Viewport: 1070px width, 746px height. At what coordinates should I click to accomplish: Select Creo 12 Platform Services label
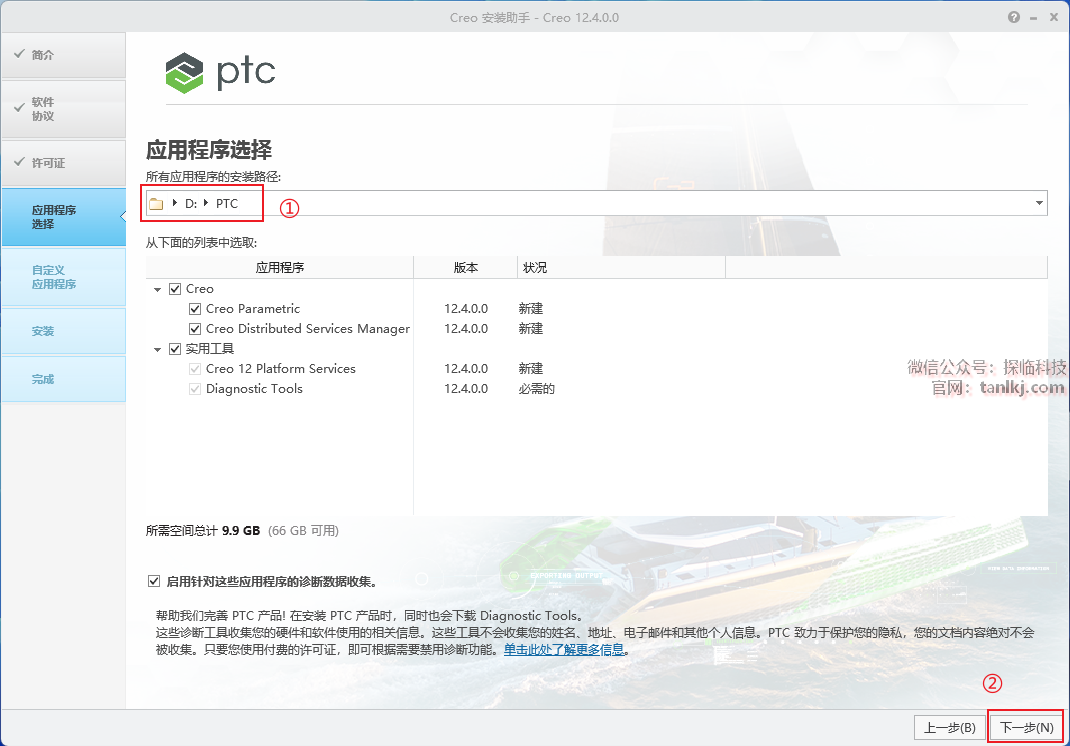point(280,369)
